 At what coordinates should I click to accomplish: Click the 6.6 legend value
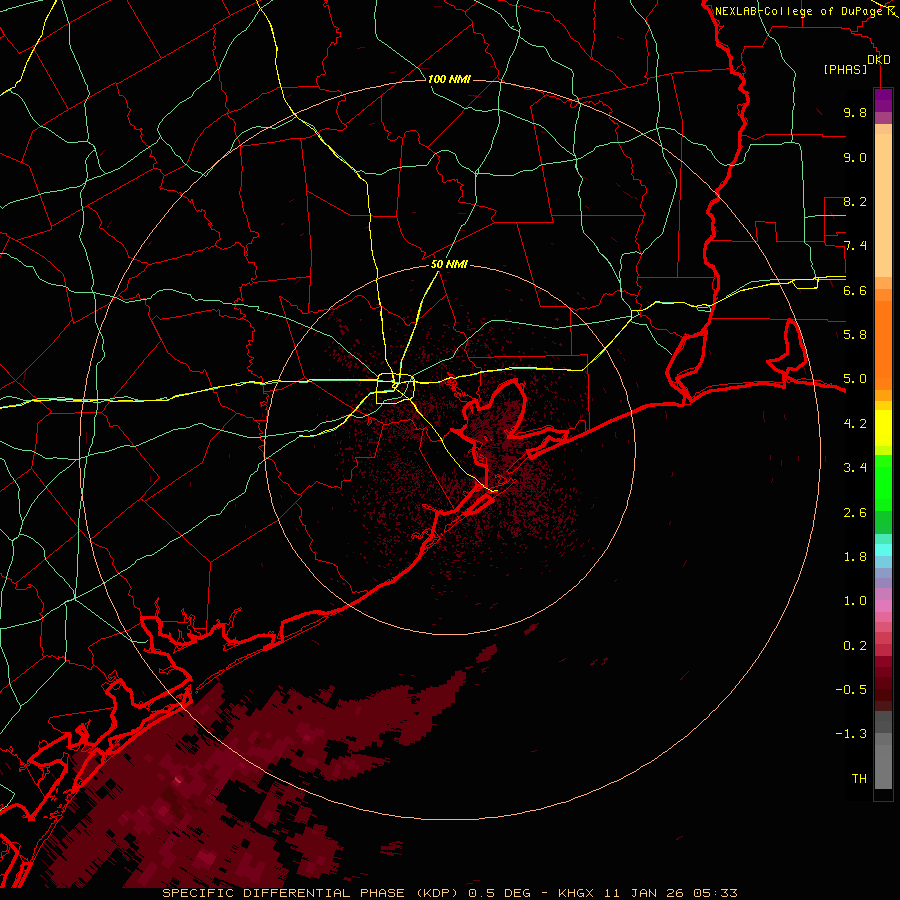[855, 291]
